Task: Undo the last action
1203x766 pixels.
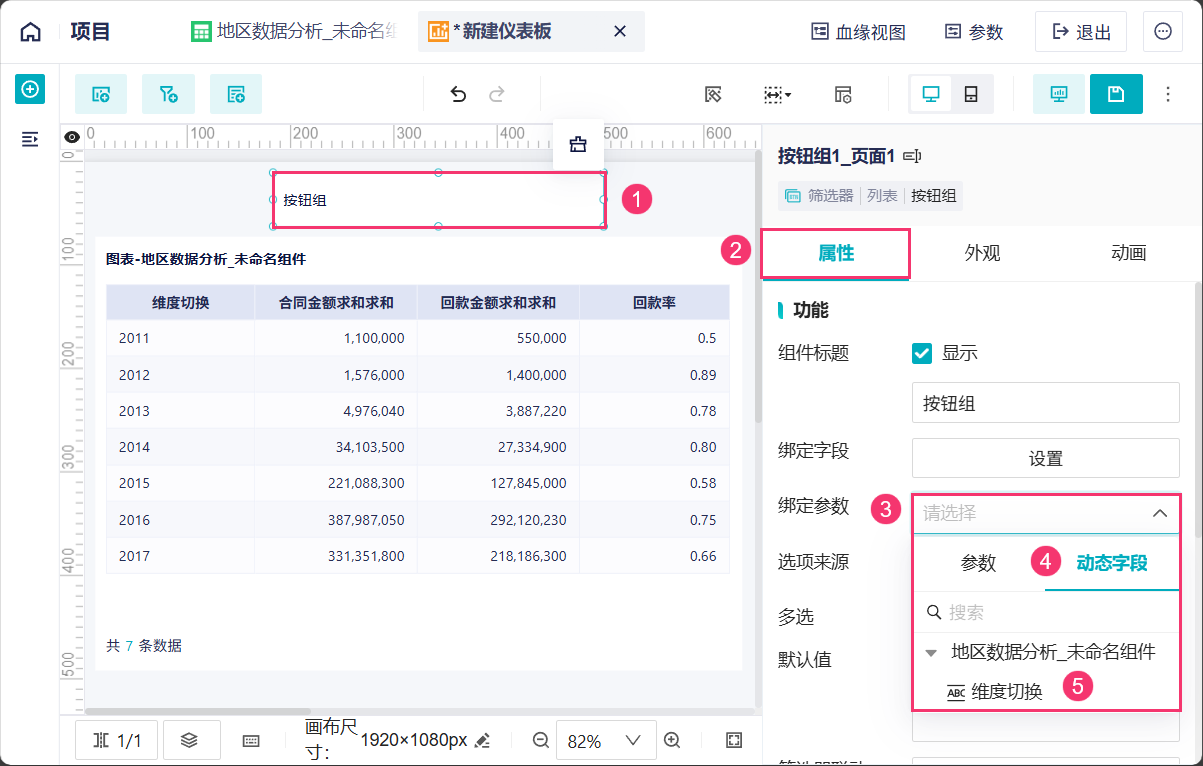Action: [x=458, y=95]
